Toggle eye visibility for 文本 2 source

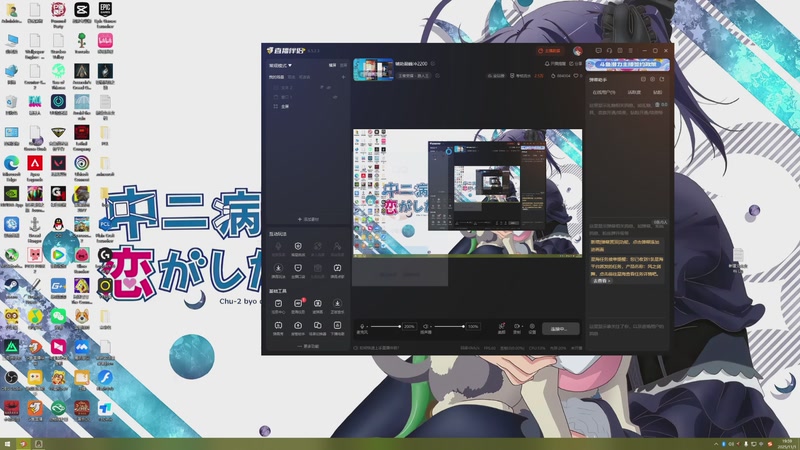point(329,88)
